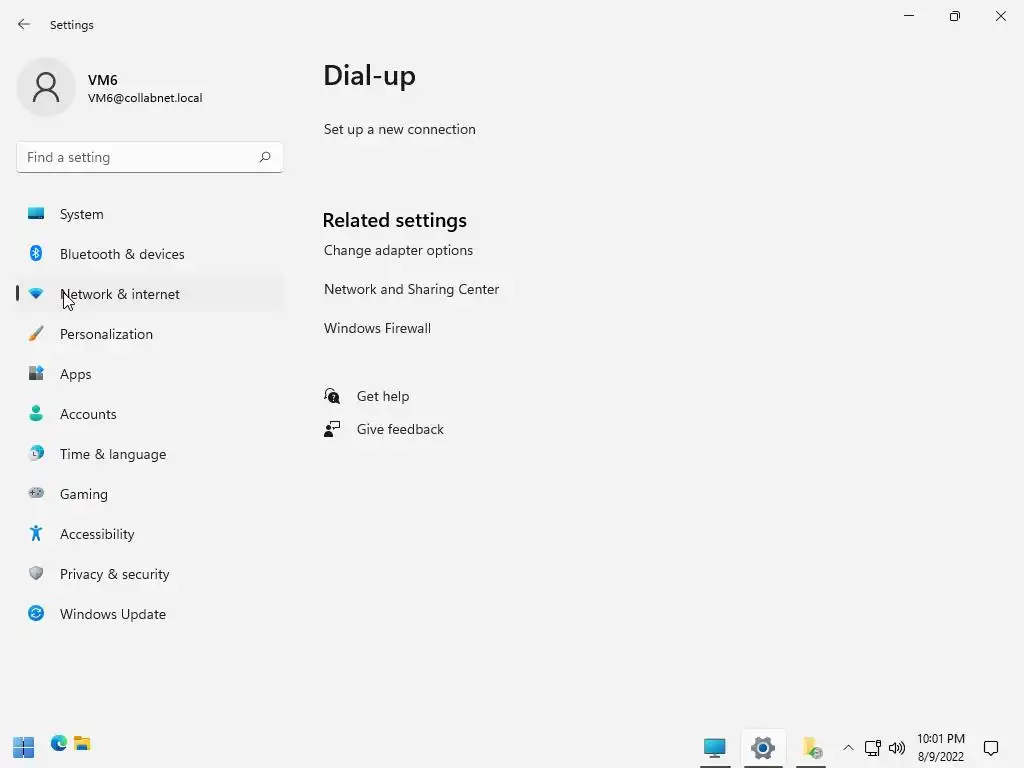Focus the Find a setting box
1024x768 pixels.
coord(150,157)
